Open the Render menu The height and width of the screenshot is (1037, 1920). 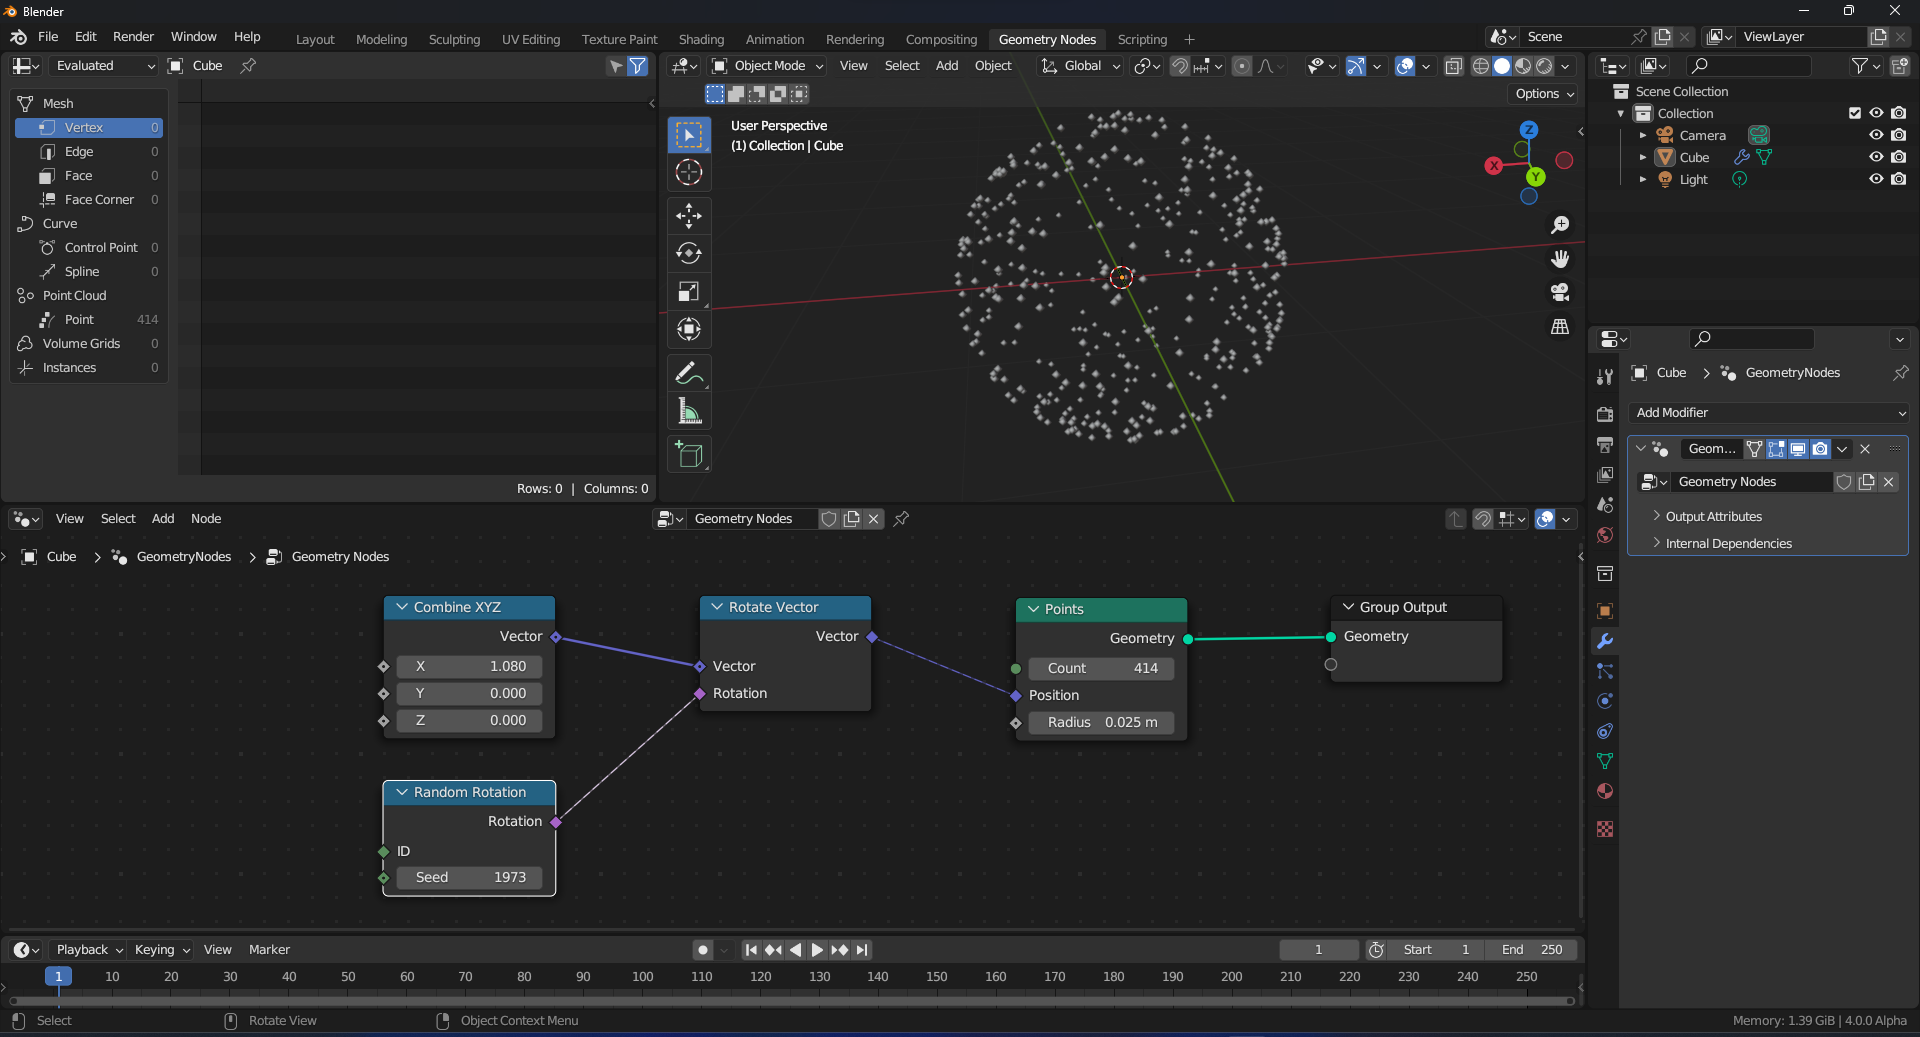(x=133, y=37)
